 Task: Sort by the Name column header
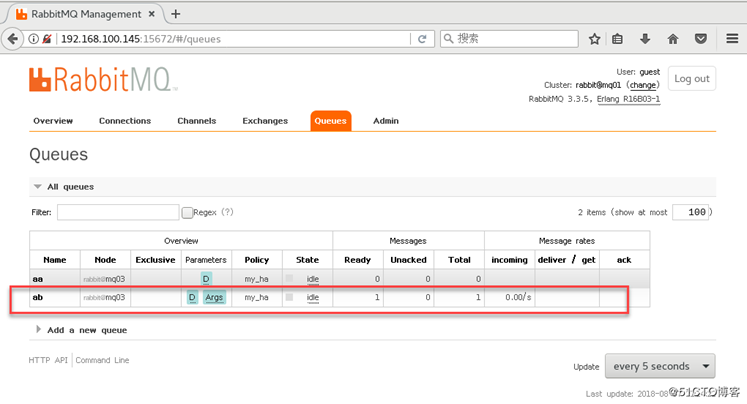(55, 260)
